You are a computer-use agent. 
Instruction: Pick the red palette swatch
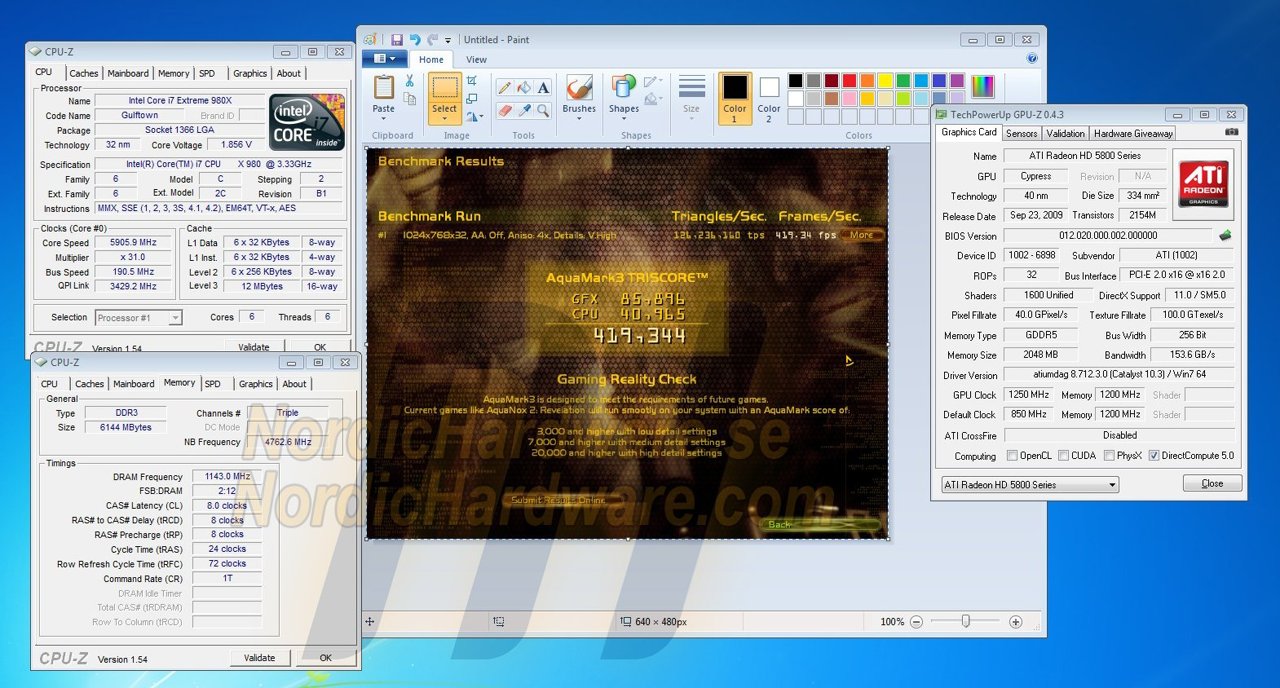pos(849,81)
